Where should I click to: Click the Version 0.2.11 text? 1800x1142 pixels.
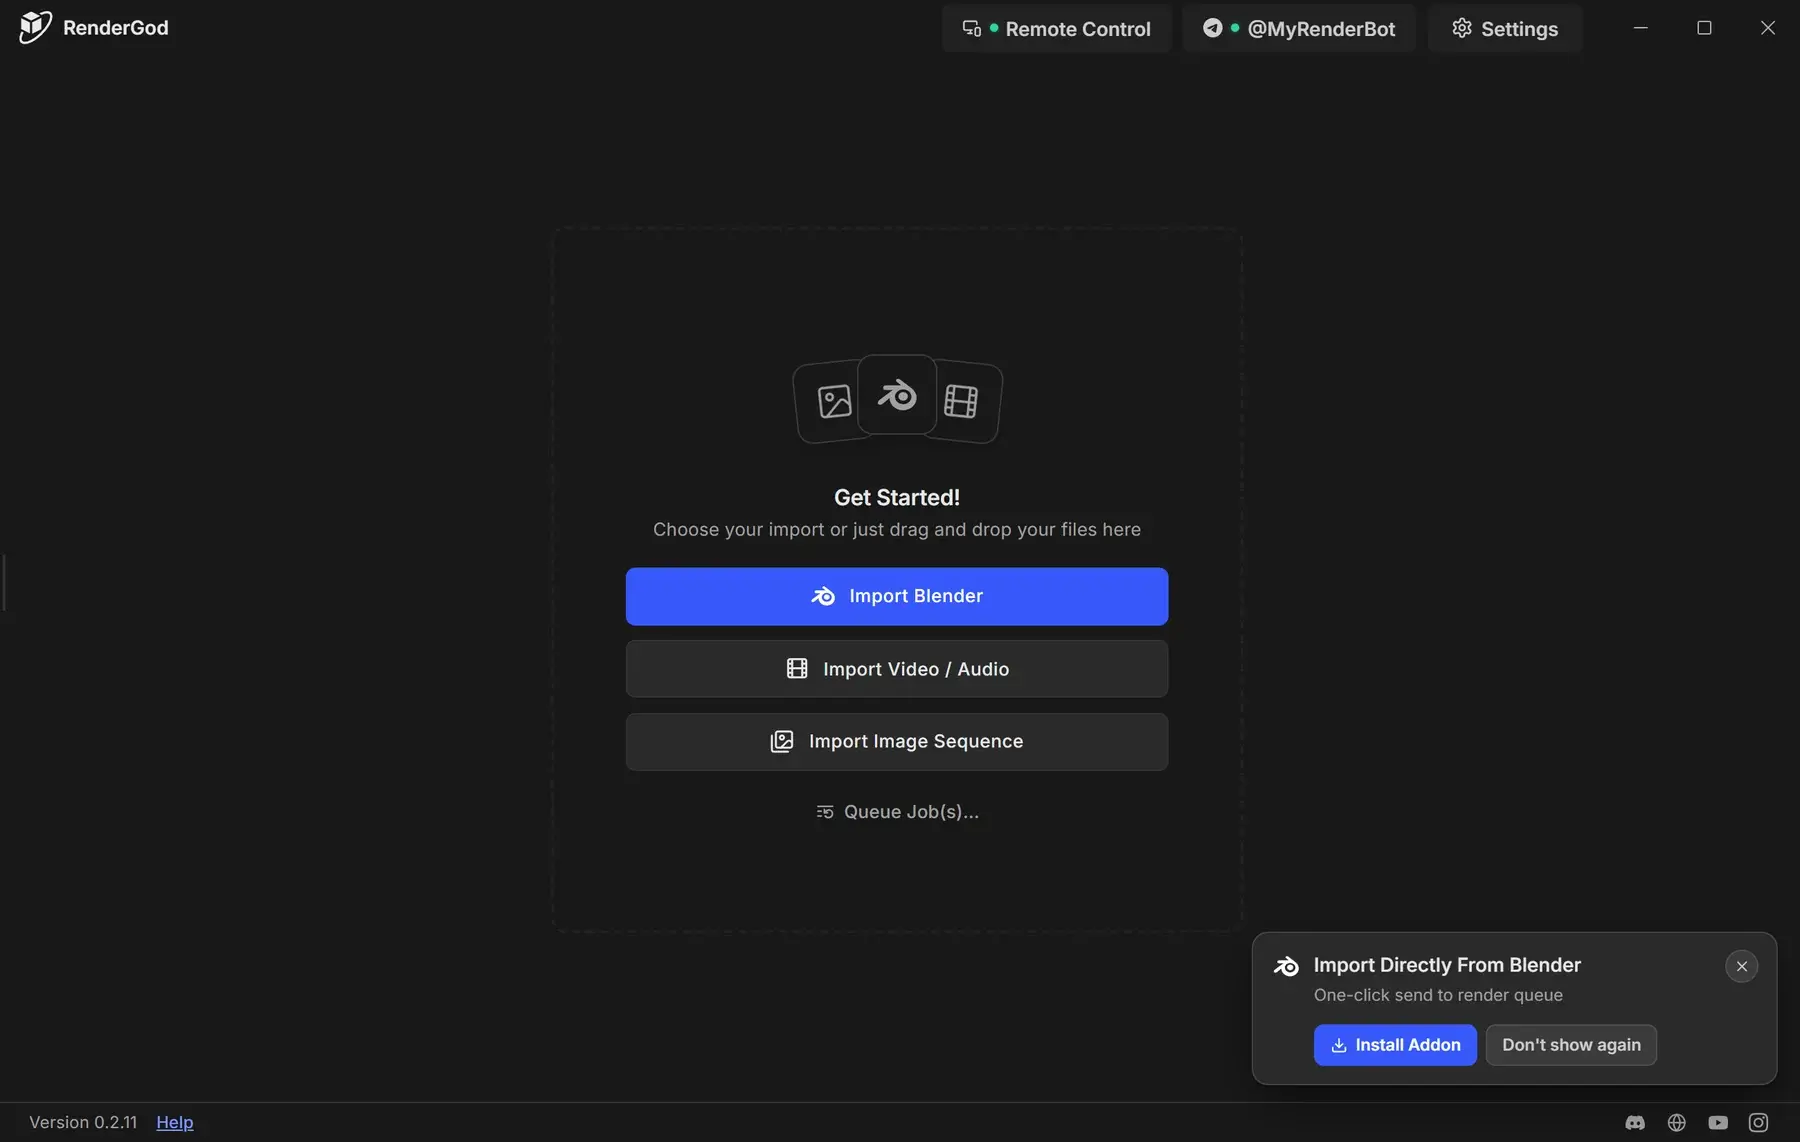83,1122
